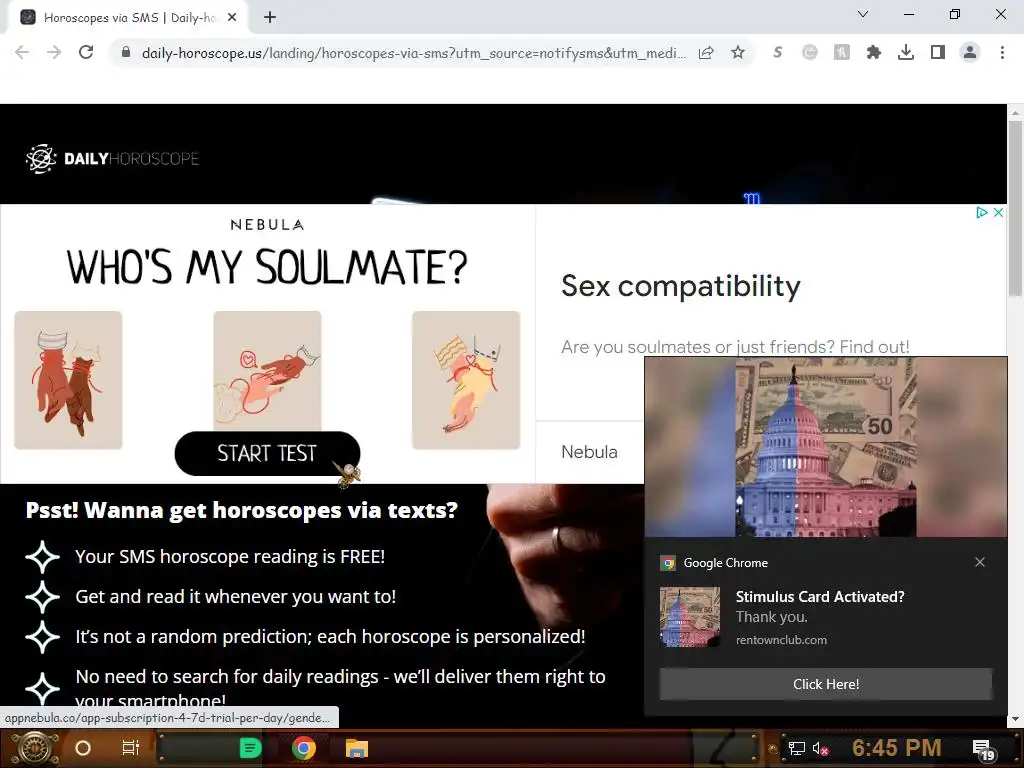Viewport: 1024px width, 768px height.
Task: Open the gray circular extension icon
Action: tap(810, 52)
